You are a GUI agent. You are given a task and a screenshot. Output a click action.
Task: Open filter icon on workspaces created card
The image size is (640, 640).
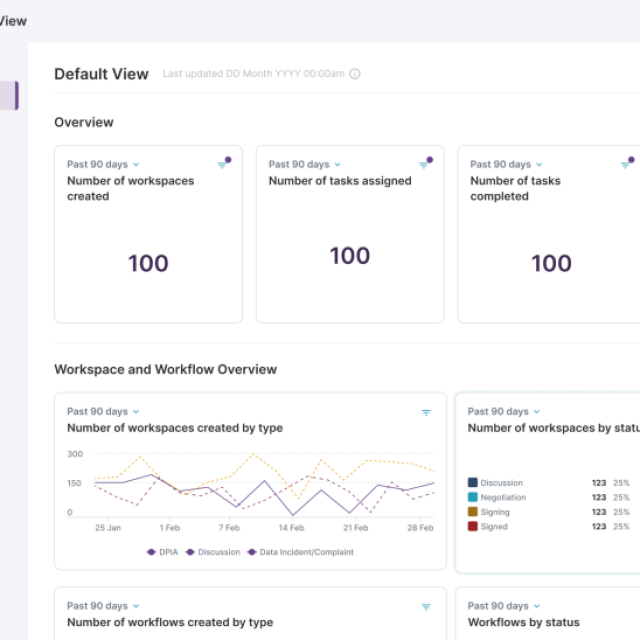(223, 164)
